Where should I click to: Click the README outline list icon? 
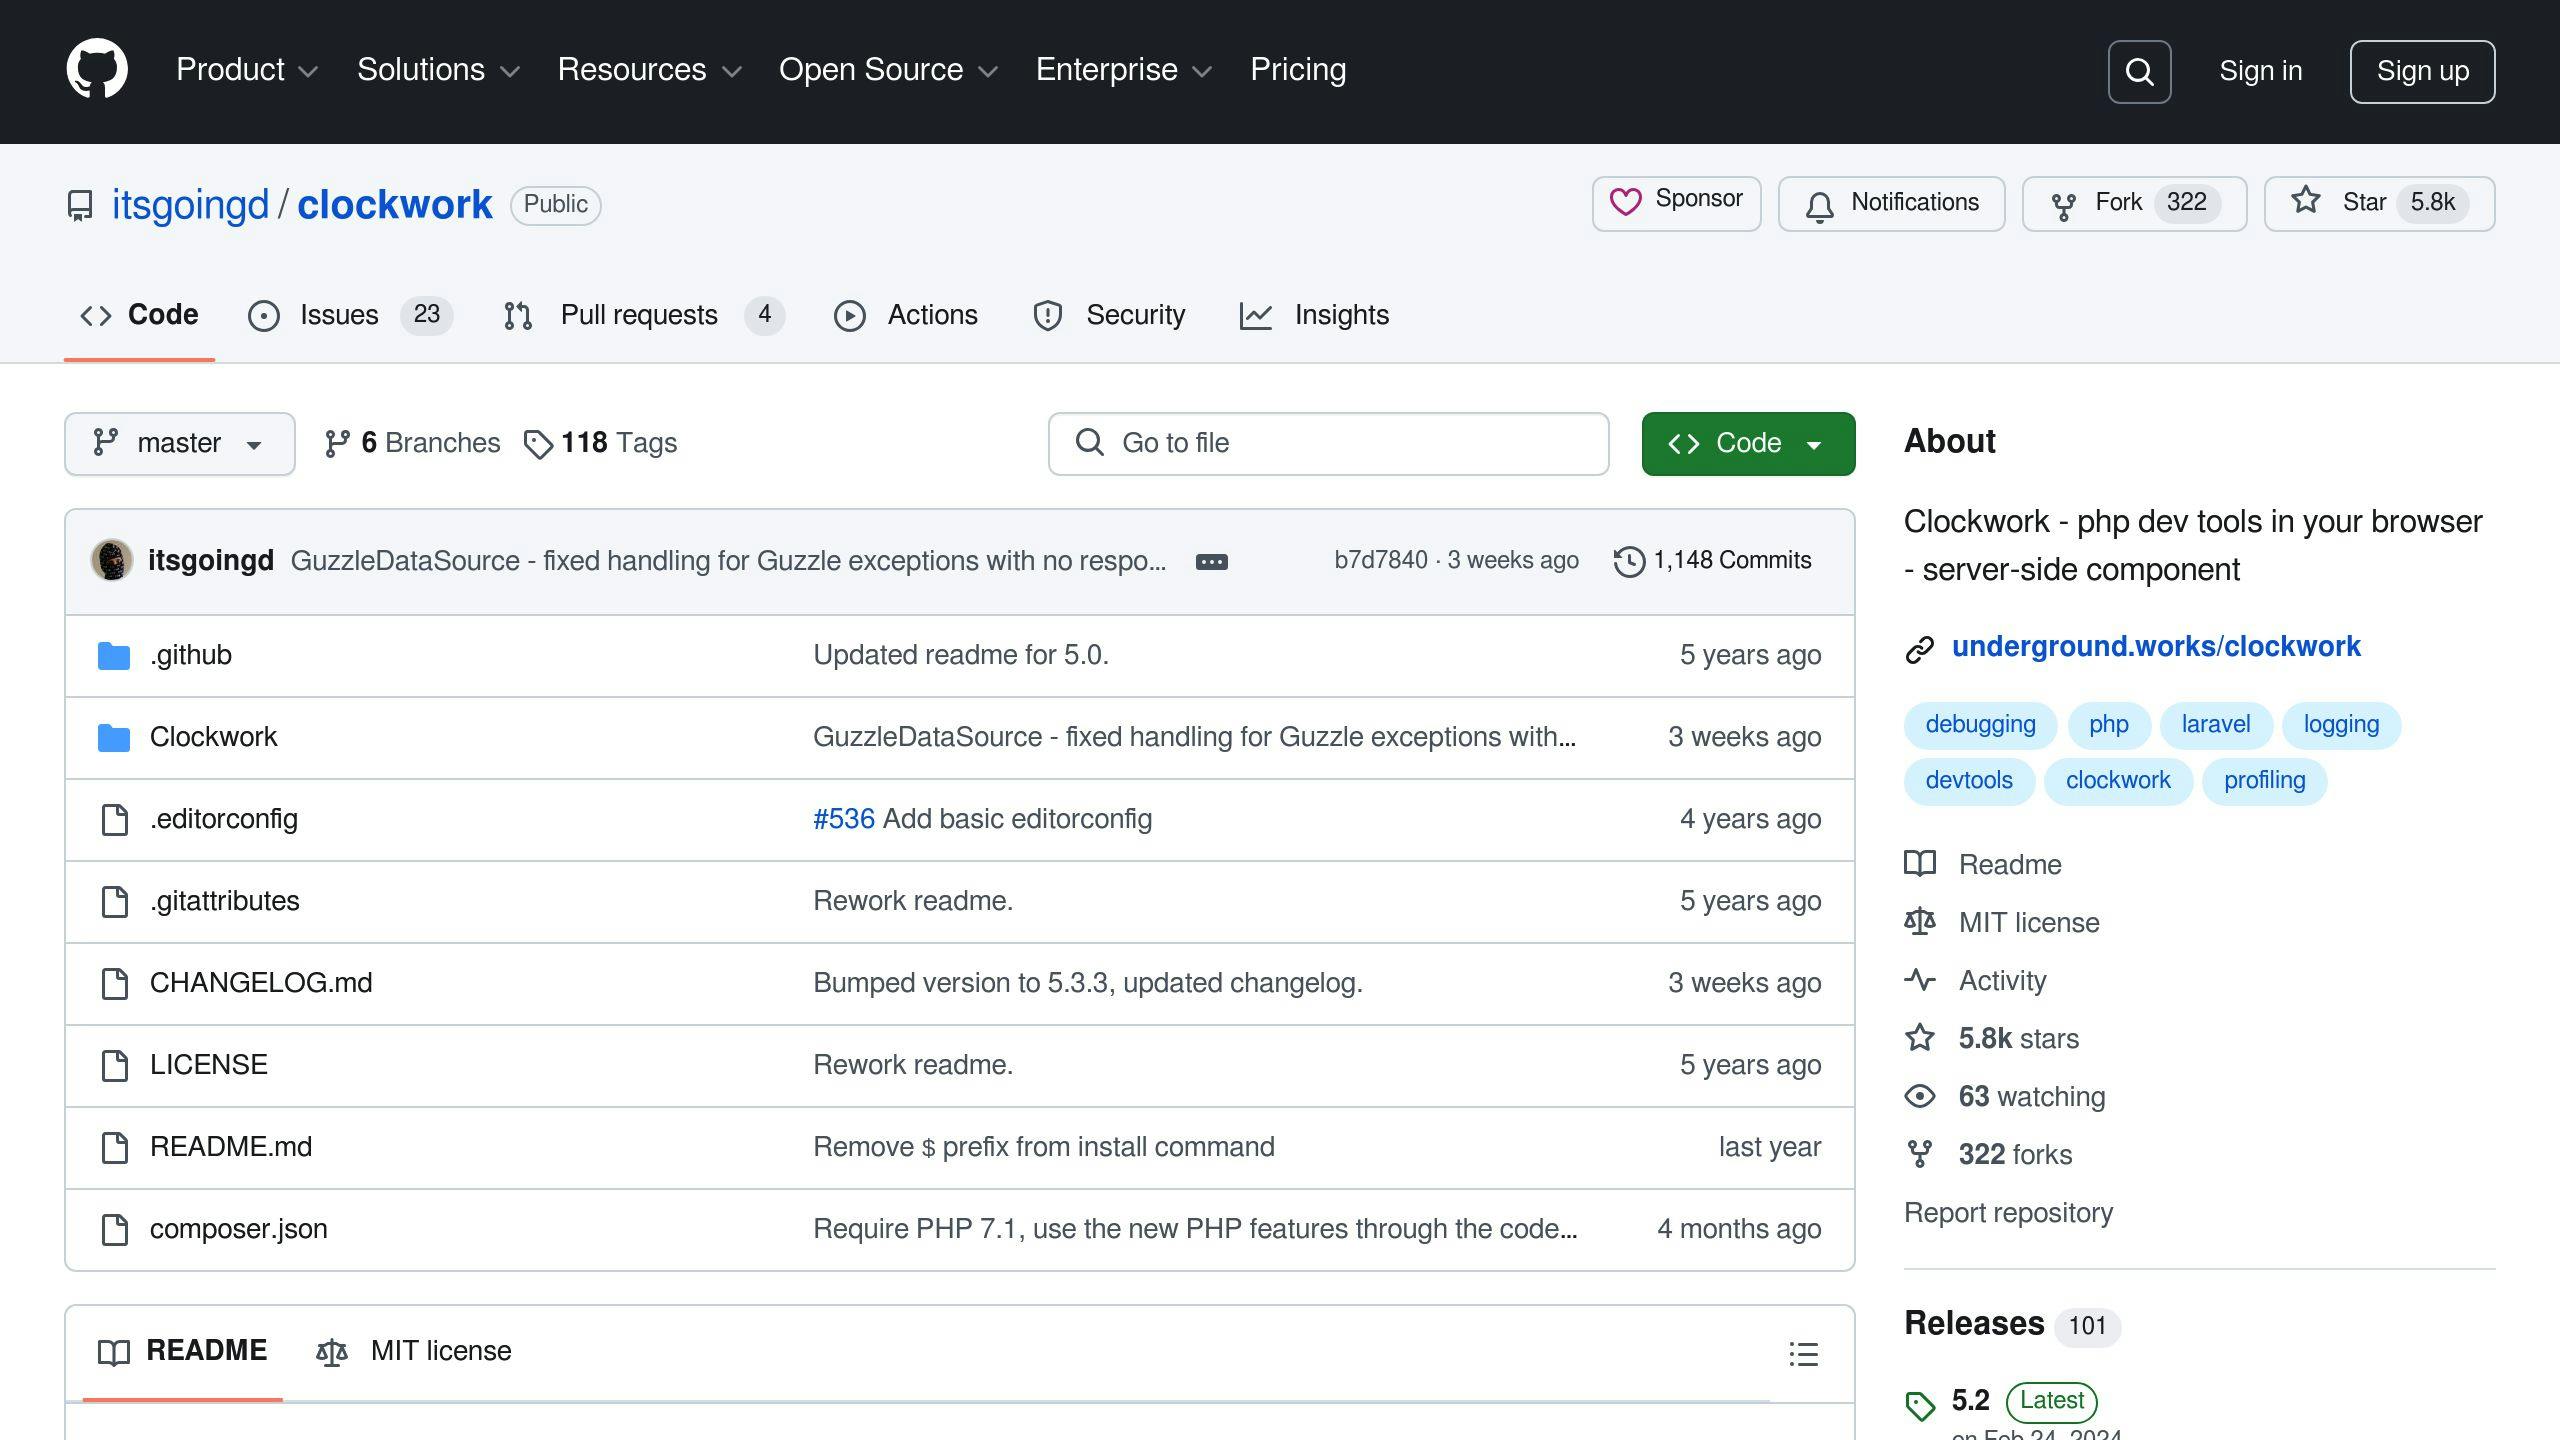tap(1803, 1354)
